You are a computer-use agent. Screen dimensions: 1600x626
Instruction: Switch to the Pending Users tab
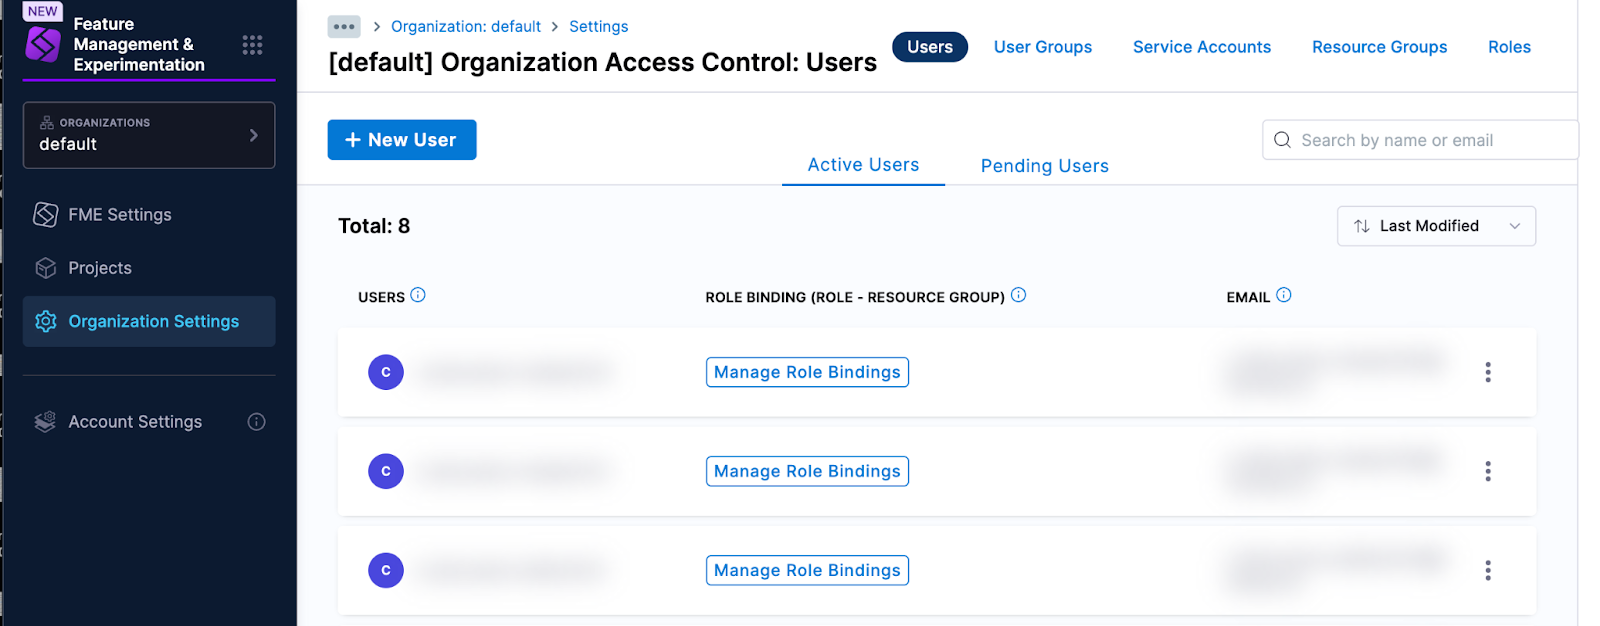[1044, 166]
